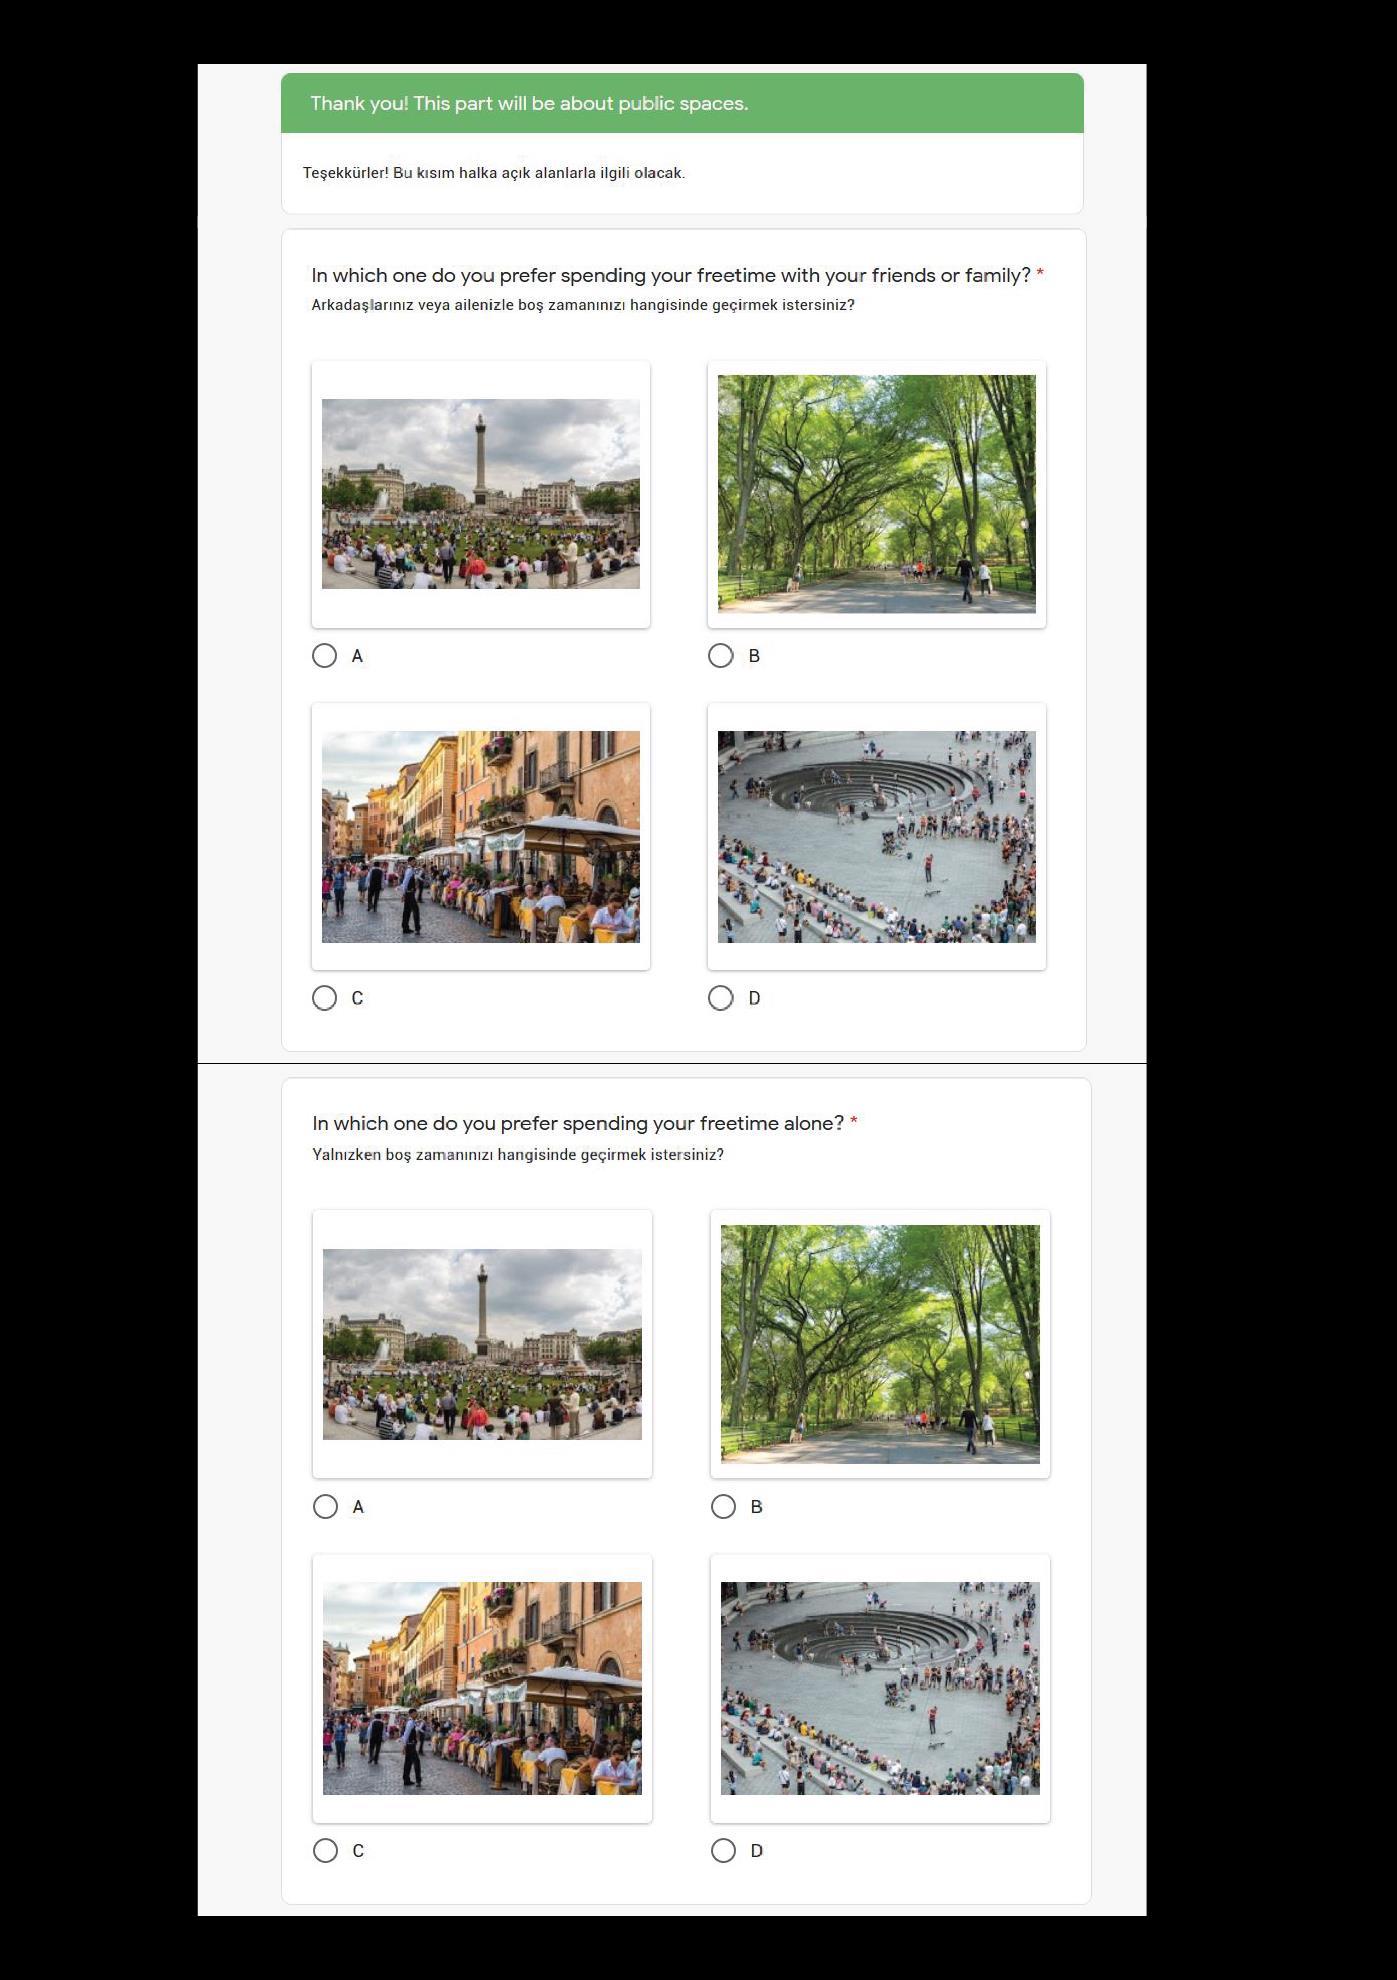Select option B for friends or family question

(x=720, y=656)
